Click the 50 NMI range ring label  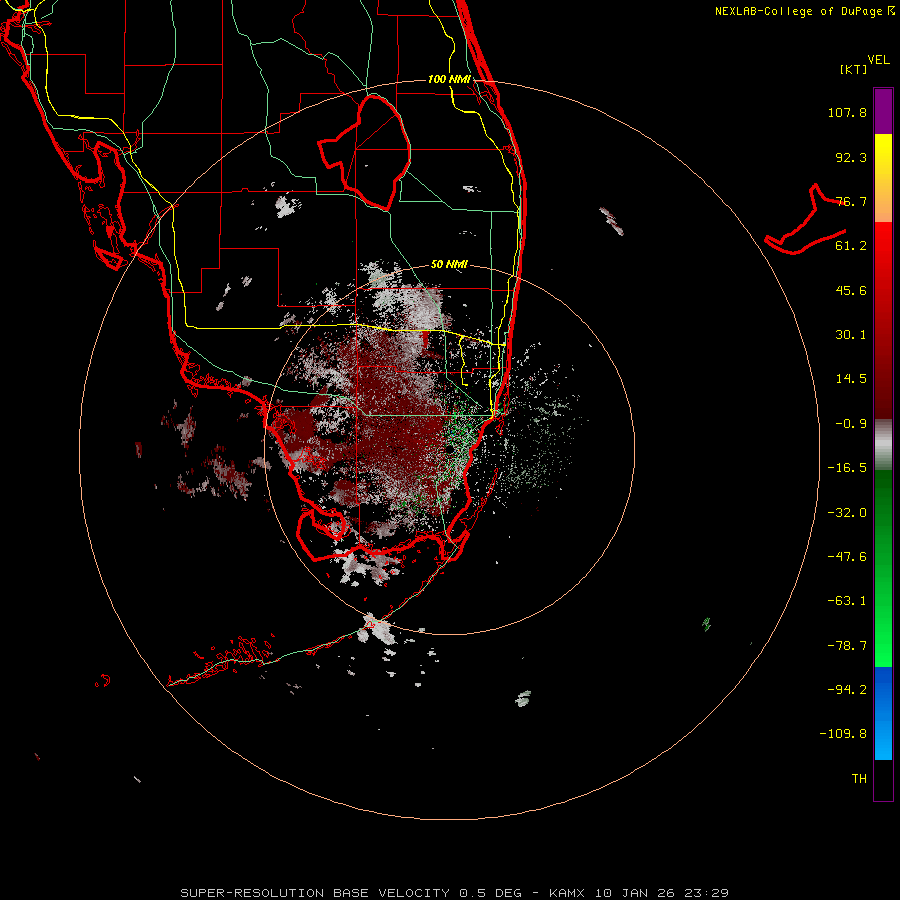449,265
